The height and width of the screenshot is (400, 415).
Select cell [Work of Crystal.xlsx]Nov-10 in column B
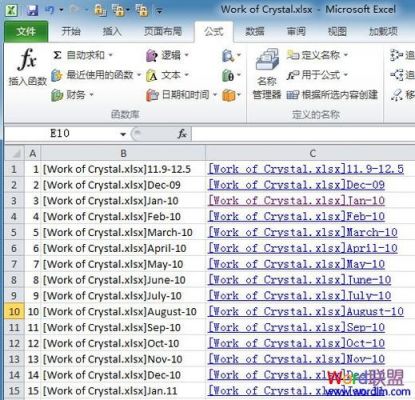tap(123, 359)
